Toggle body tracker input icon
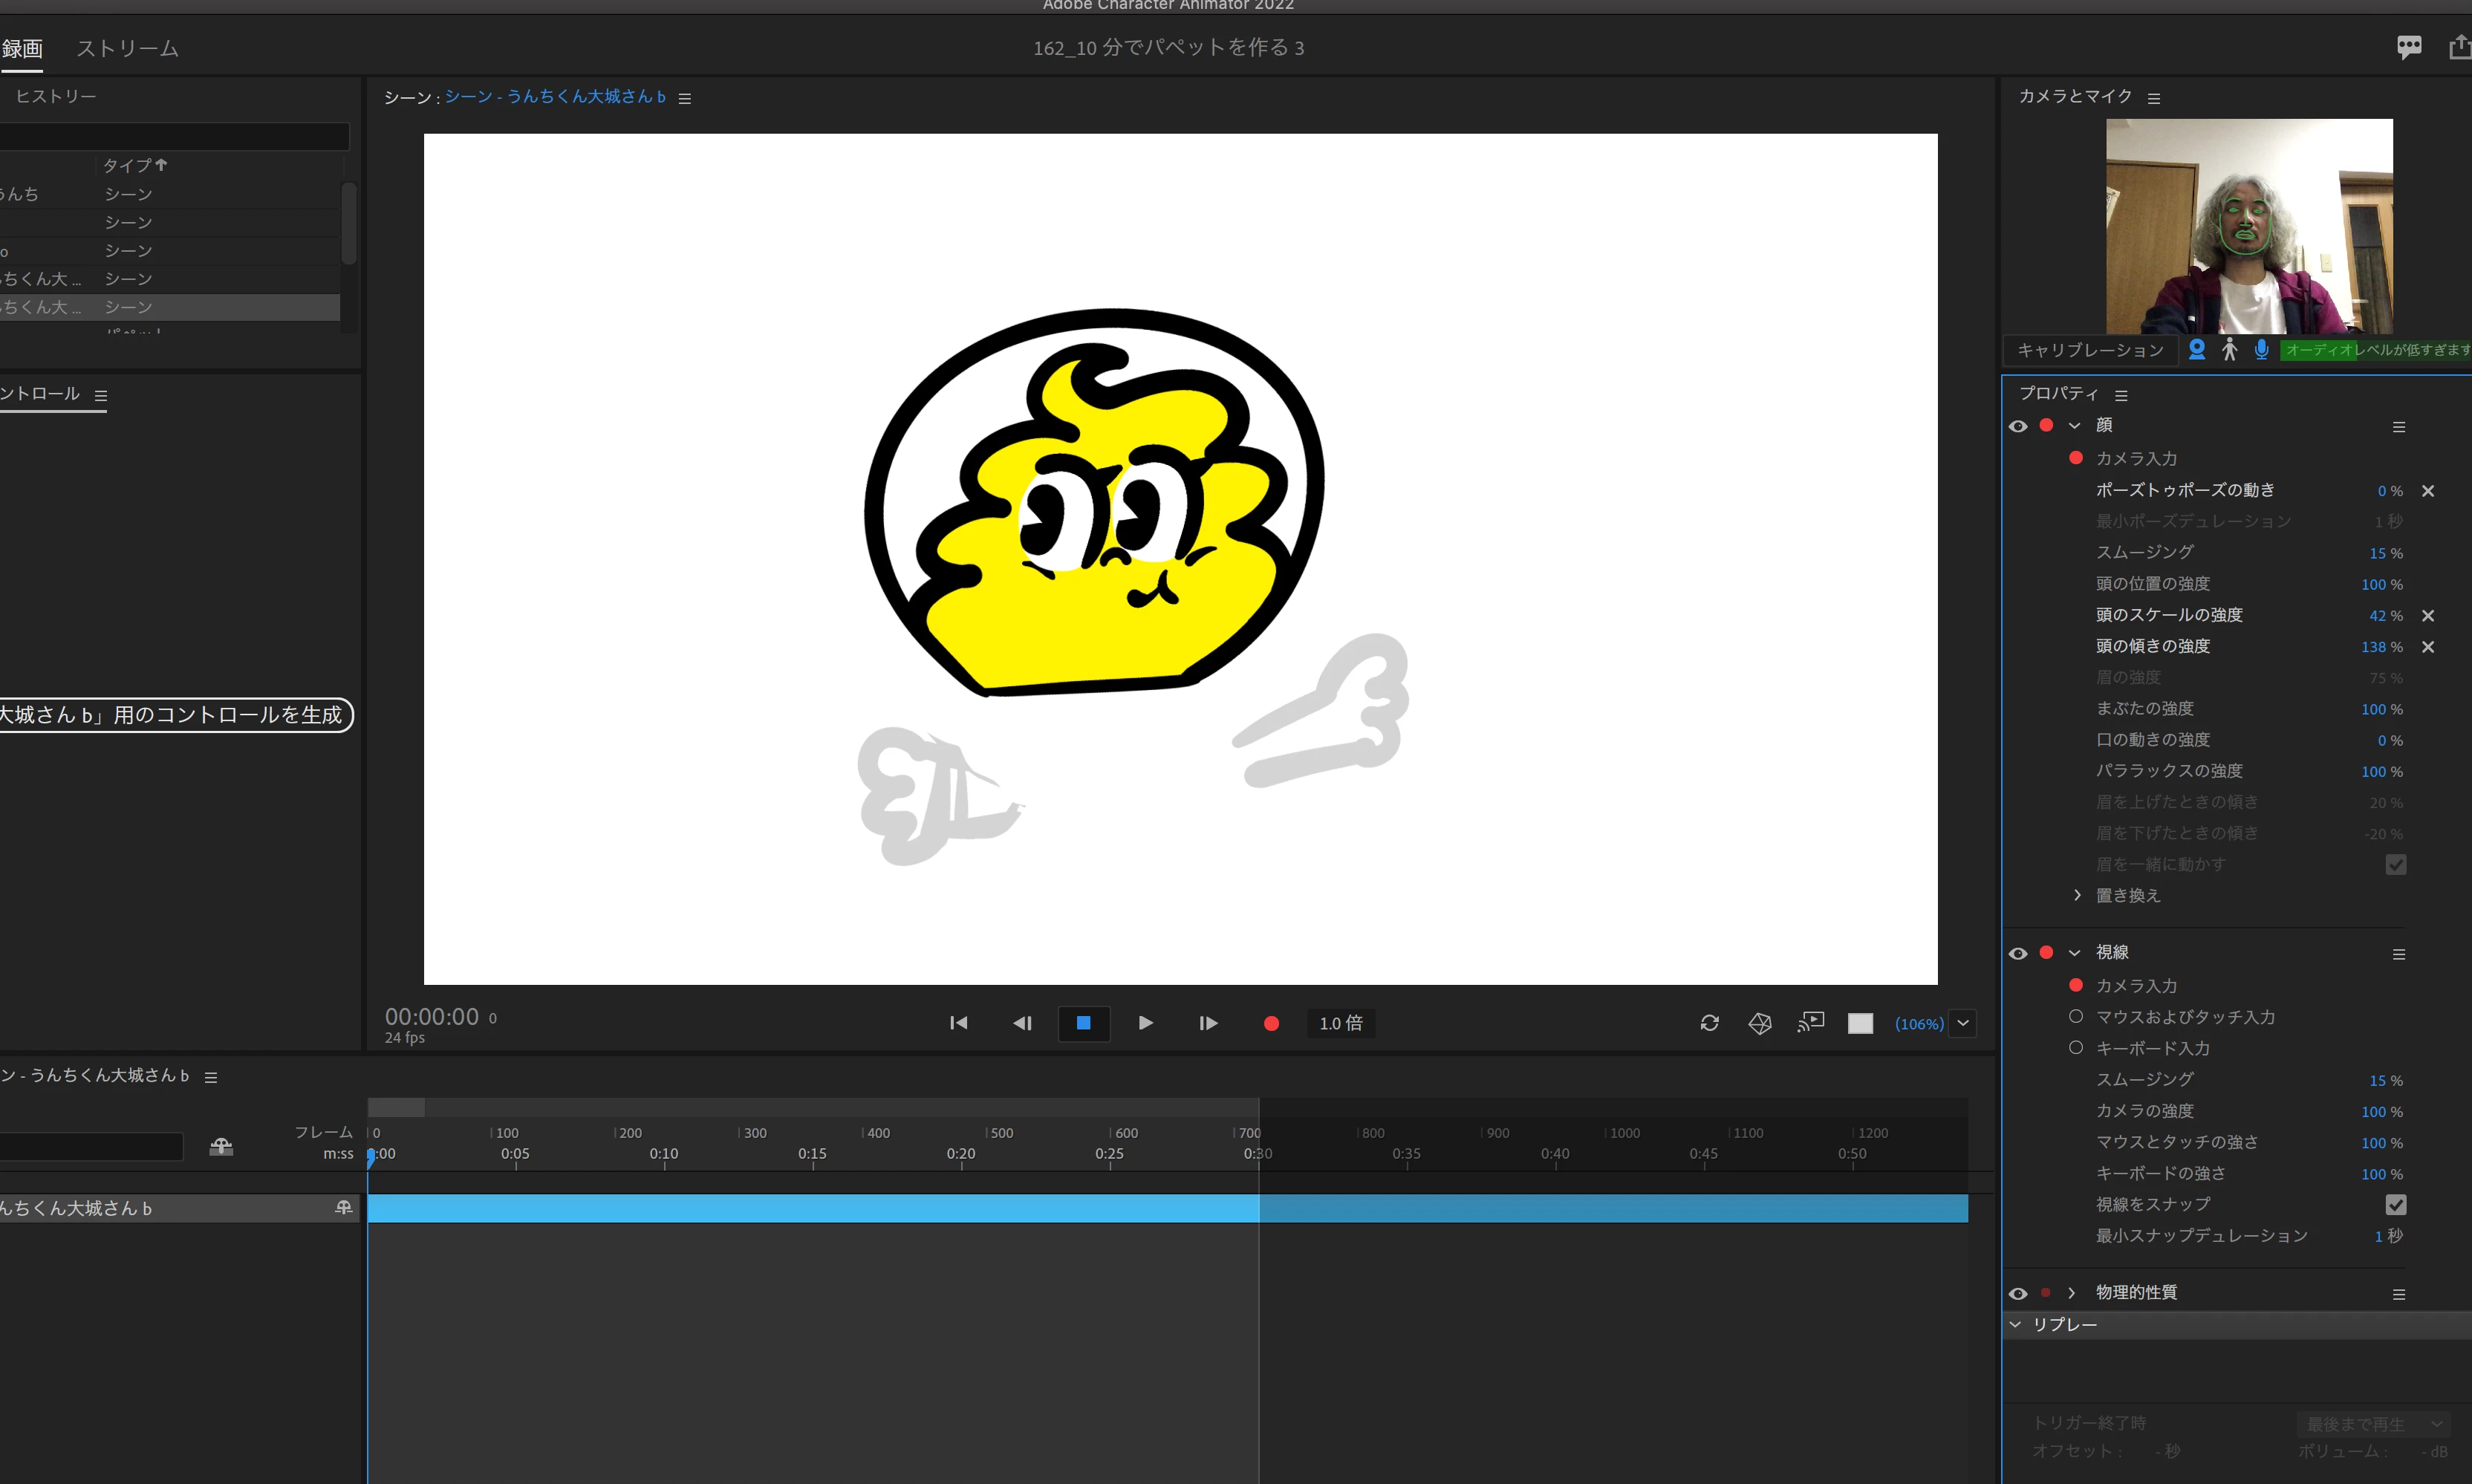 (x=2229, y=349)
